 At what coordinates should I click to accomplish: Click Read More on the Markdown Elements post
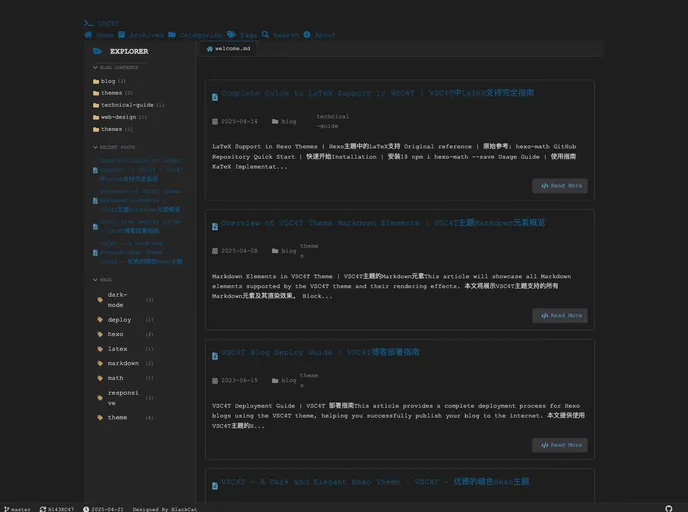point(560,315)
